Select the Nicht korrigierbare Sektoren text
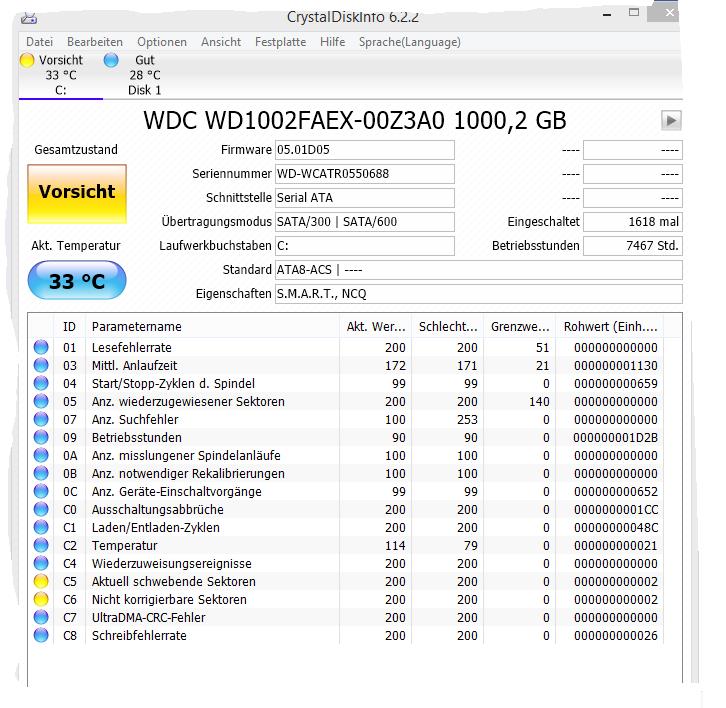This screenshot has height=708, width=726. [x=169, y=600]
